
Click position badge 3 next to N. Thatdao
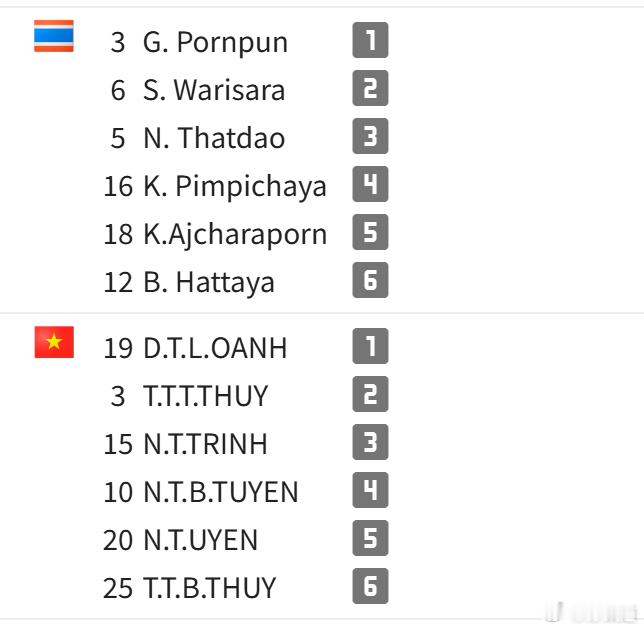click(x=370, y=136)
